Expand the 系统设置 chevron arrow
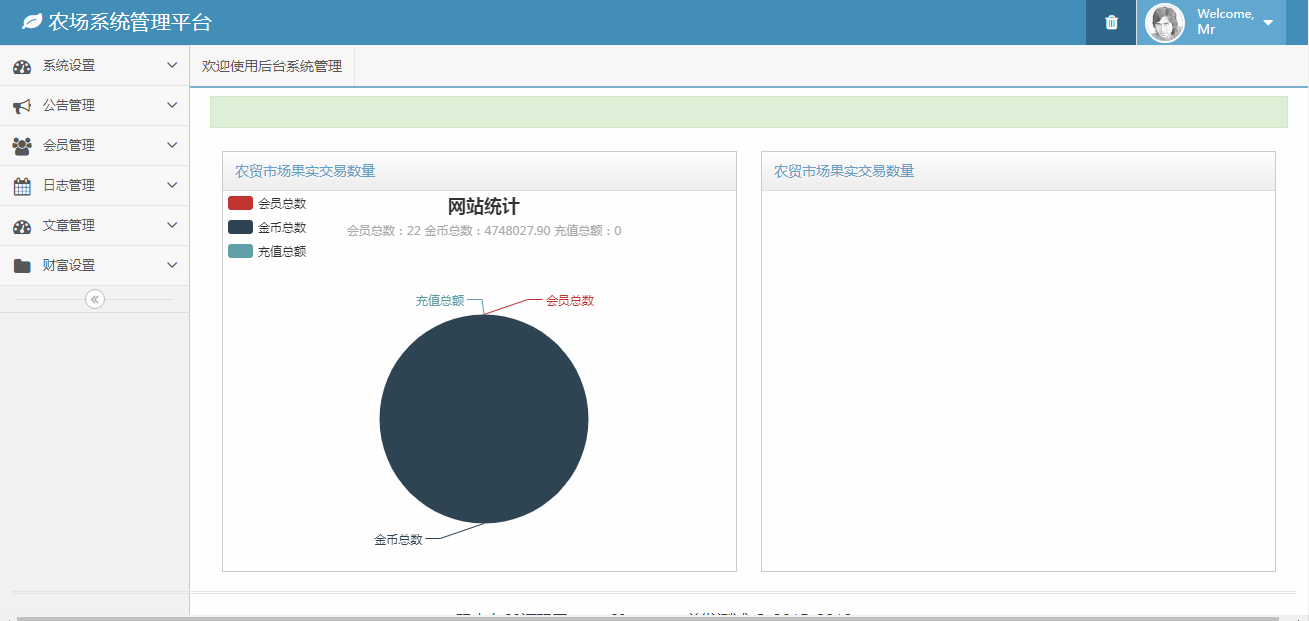 172,66
